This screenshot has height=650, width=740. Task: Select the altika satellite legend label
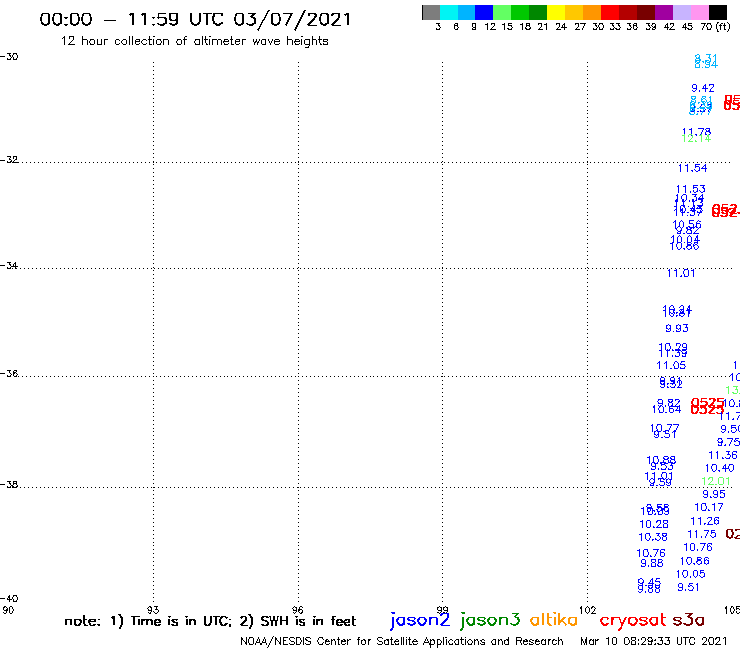553,619
